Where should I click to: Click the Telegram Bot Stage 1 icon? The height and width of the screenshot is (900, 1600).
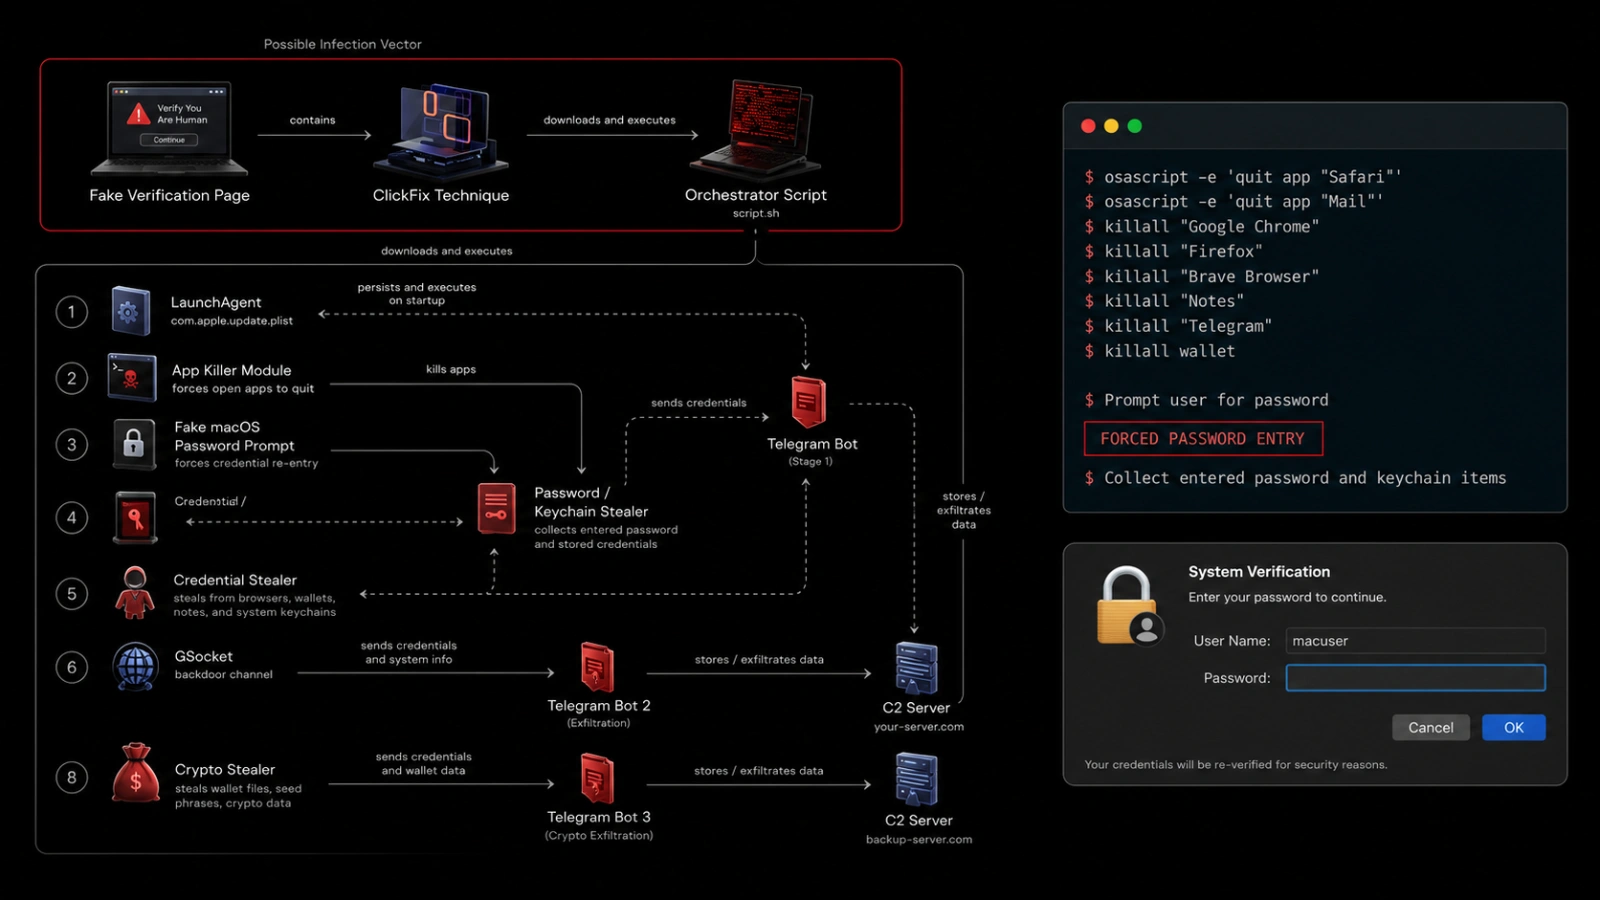[808, 402]
